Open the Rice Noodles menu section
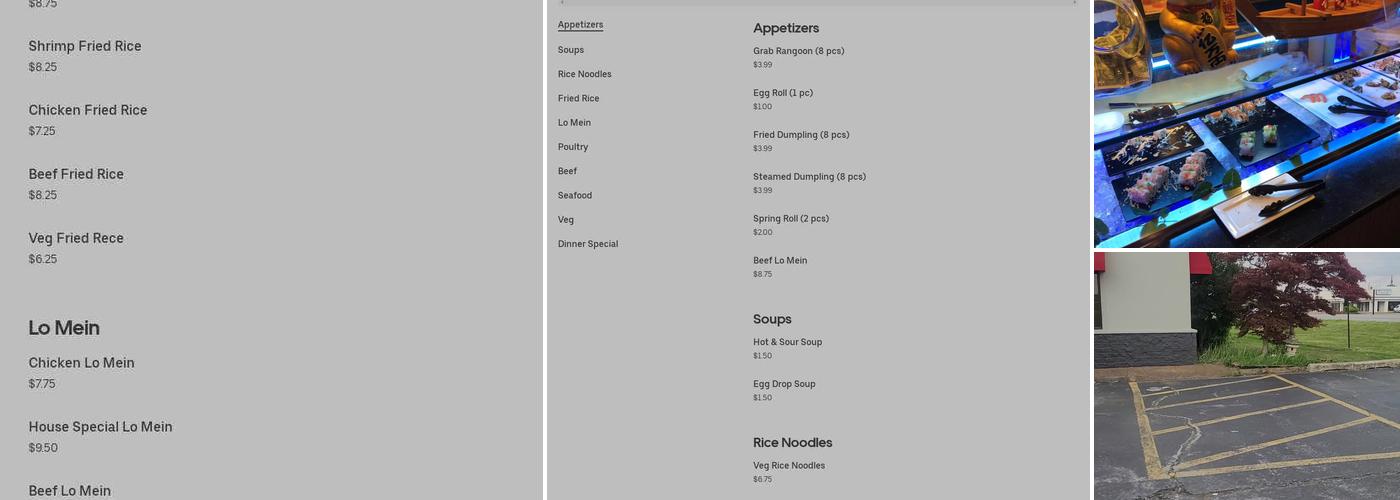The height and width of the screenshot is (500, 1400). 584,74
